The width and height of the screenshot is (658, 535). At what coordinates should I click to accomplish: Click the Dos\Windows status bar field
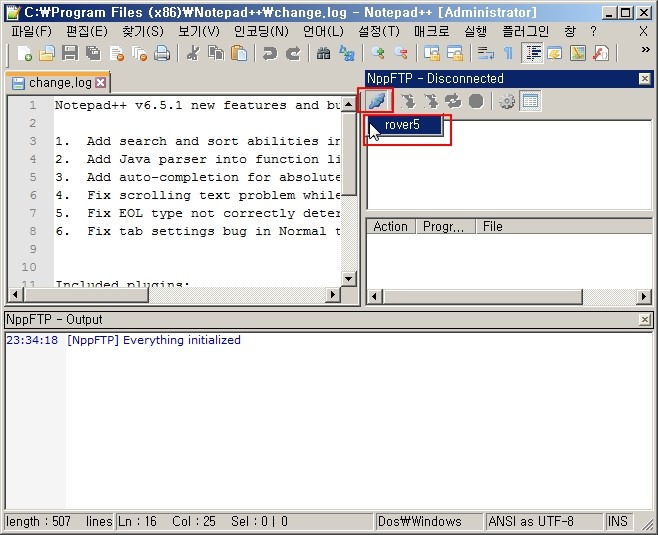pos(428,522)
